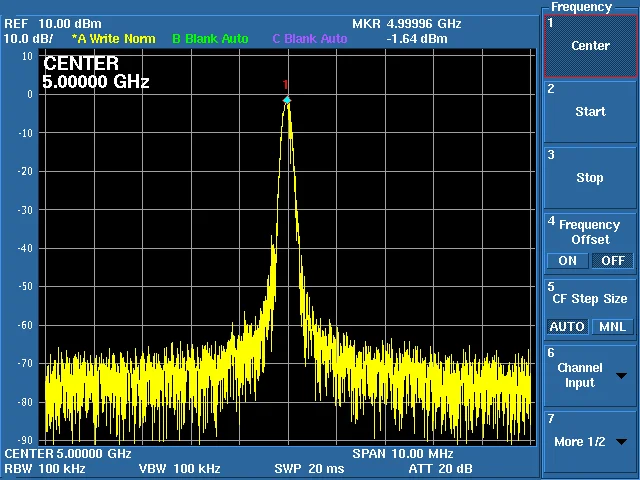The image size is (640, 480).
Task: Click the Frequency Offset softkey label
Action: [x=590, y=232]
